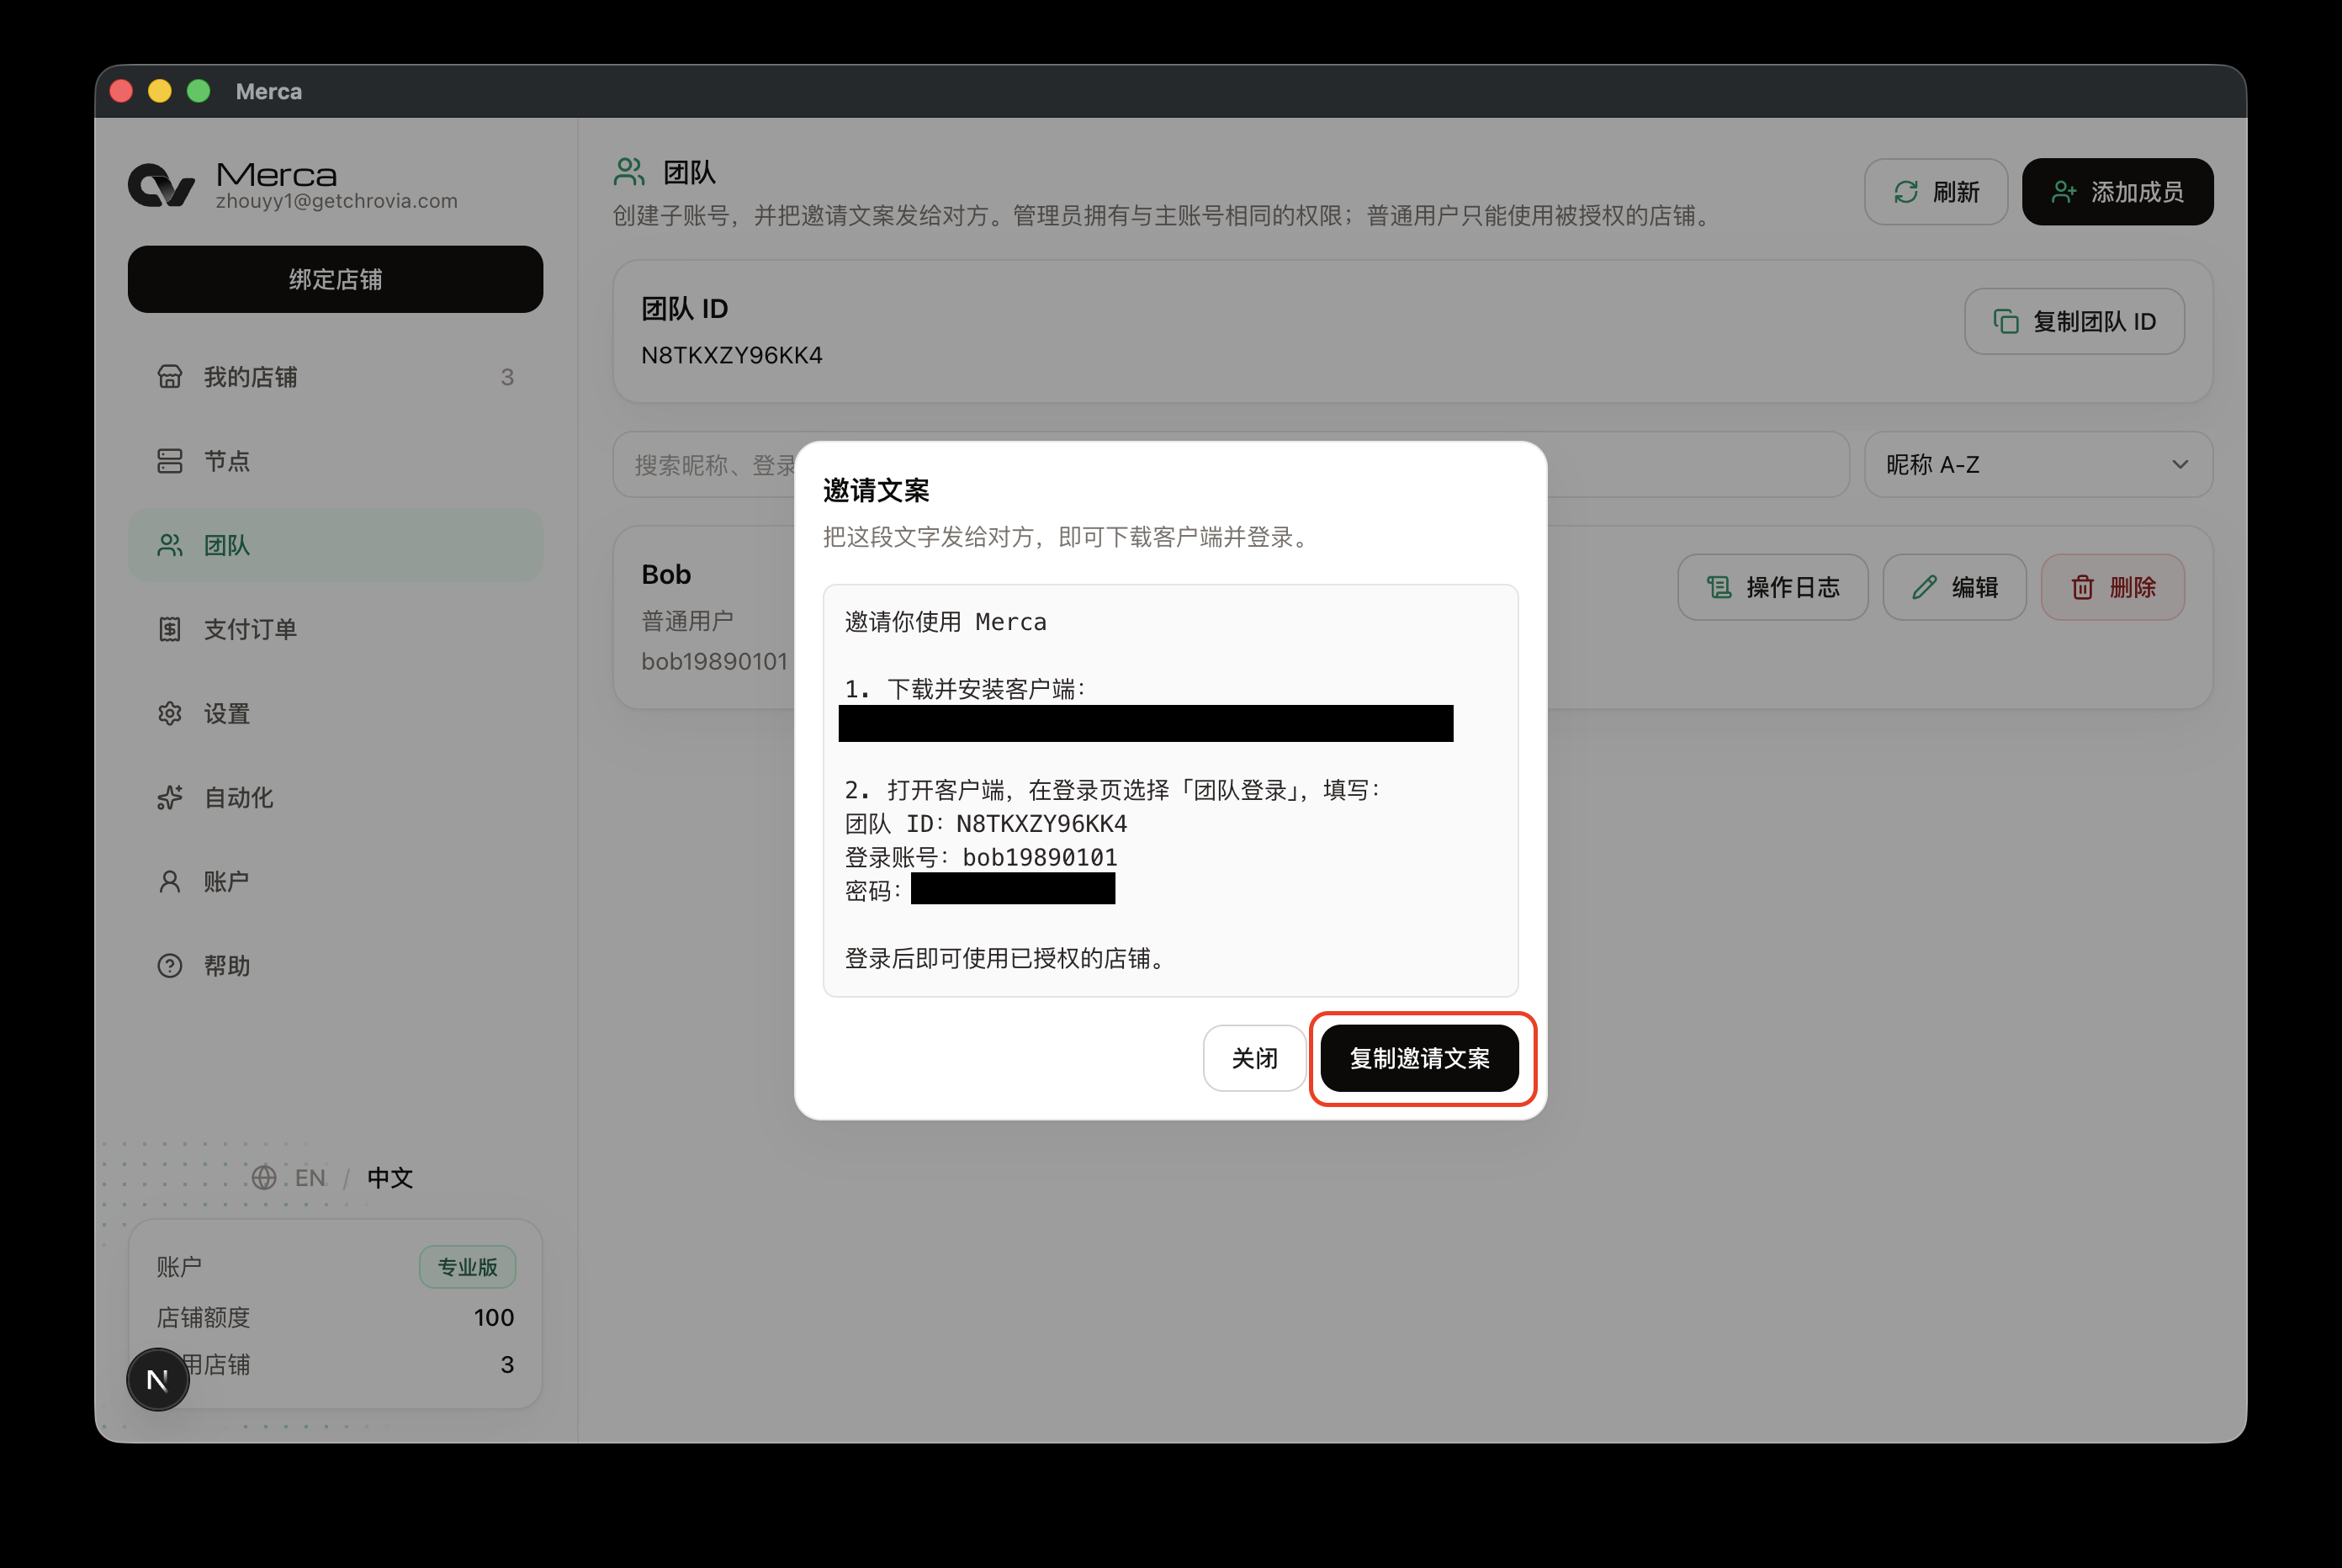Image resolution: width=2342 pixels, height=1568 pixels.
Task: Click the 添加成员 button
Action: 2117,192
